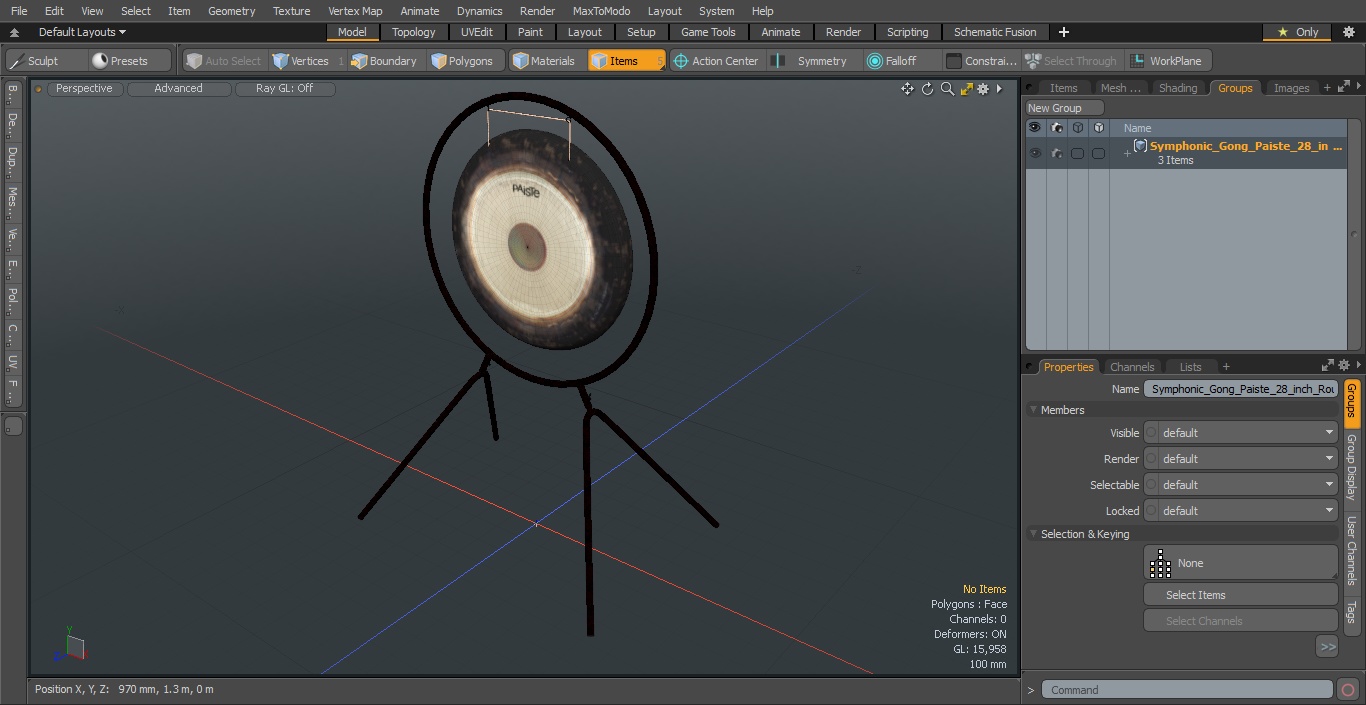The width and height of the screenshot is (1366, 705).
Task: Click the Groups list scrollbar handle
Action: [x=1354, y=234]
